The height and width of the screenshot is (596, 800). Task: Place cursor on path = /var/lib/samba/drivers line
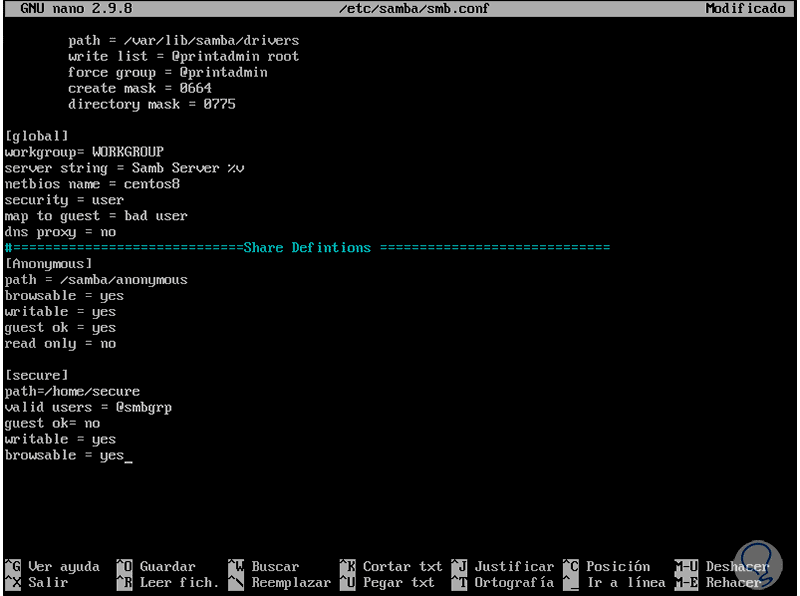pos(184,40)
